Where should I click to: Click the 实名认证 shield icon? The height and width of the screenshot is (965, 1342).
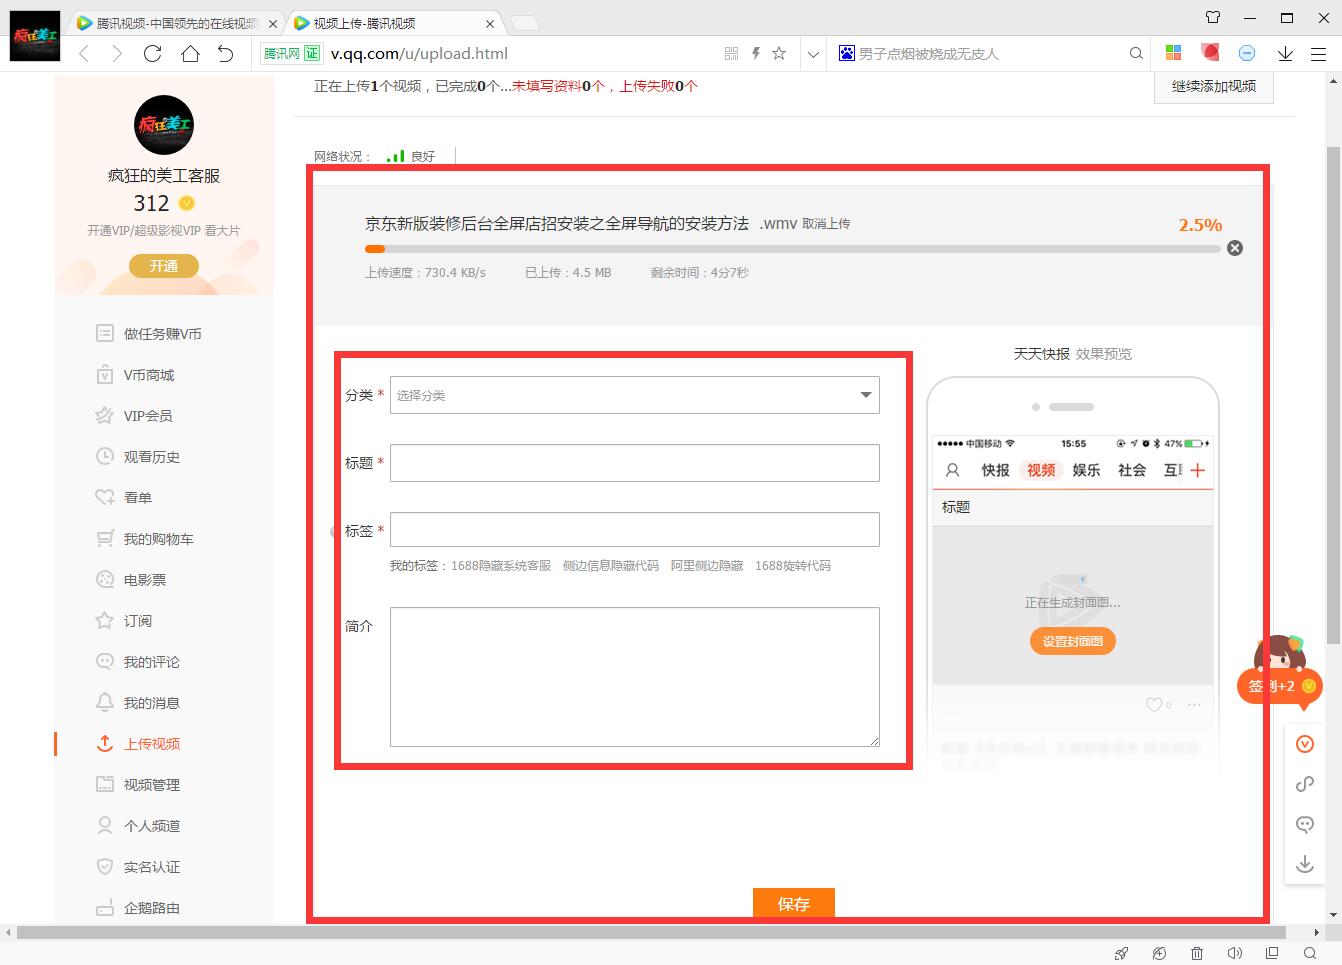click(x=104, y=866)
